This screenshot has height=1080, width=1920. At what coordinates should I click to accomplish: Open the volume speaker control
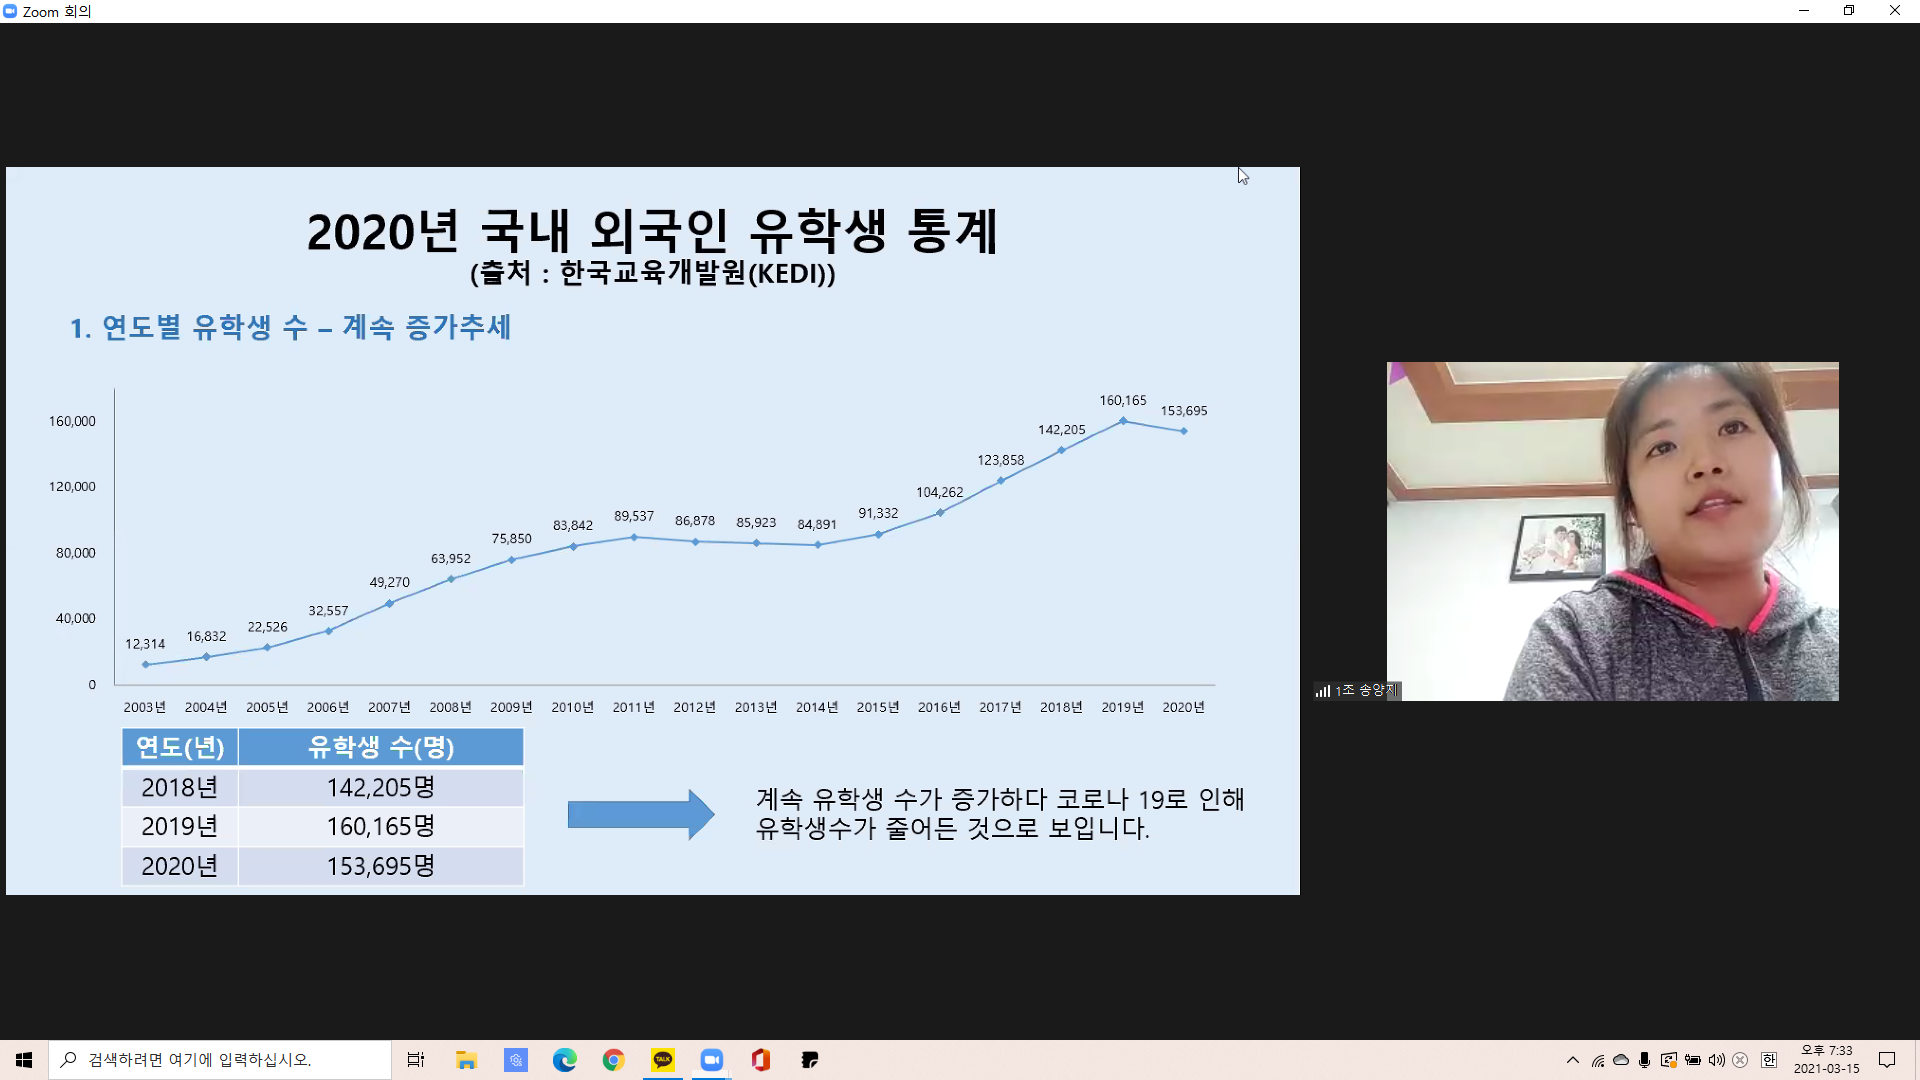1717,1060
